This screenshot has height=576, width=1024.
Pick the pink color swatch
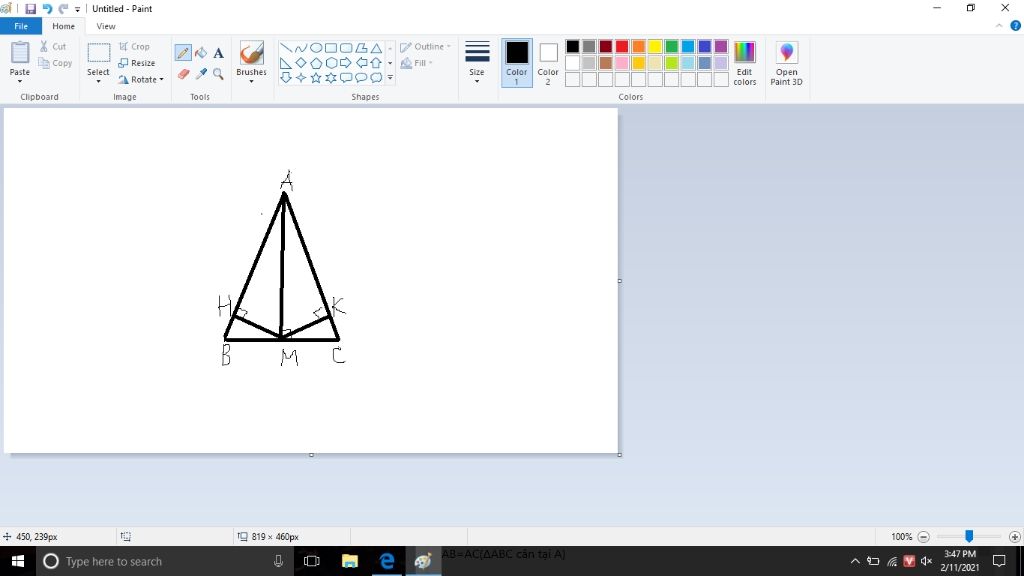pyautogui.click(x=622, y=63)
